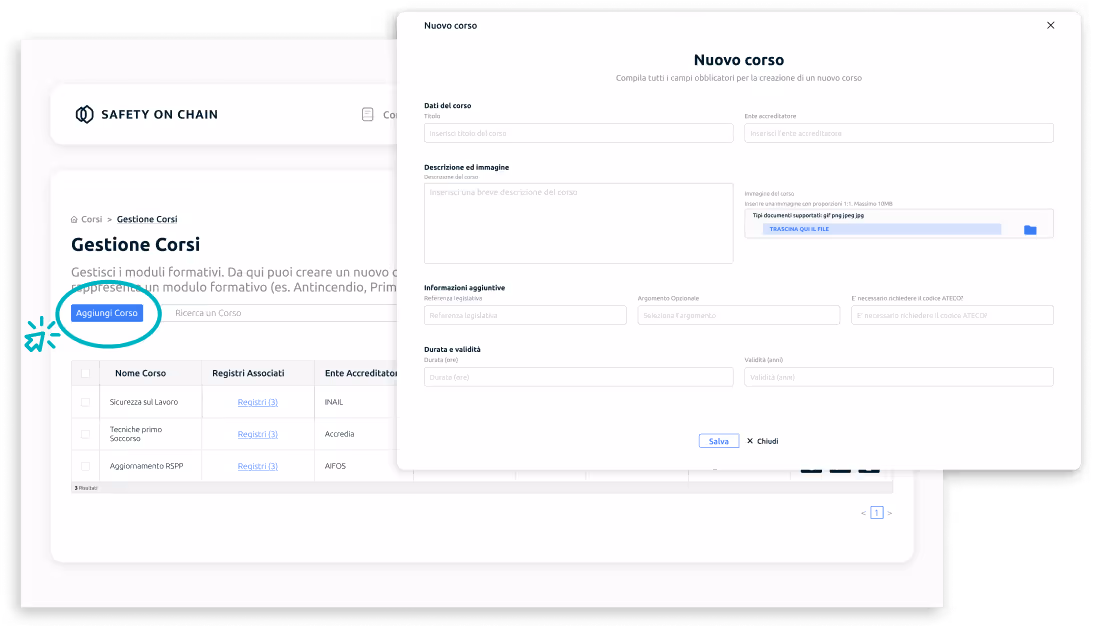The height and width of the screenshot is (630, 1095).
Task: Click the blue folder browse icon
Action: click(x=1030, y=230)
